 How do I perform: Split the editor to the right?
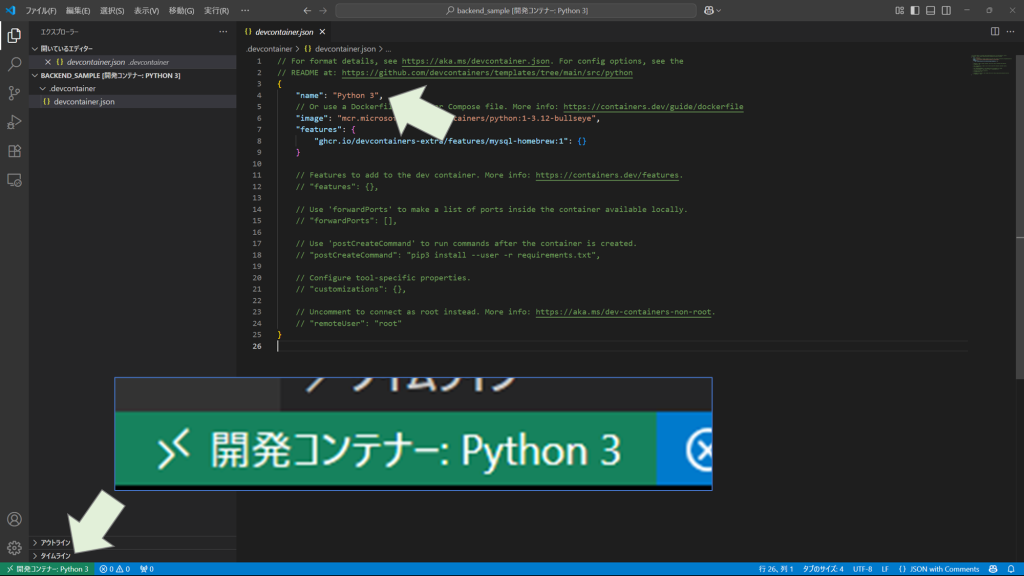tap(995, 31)
